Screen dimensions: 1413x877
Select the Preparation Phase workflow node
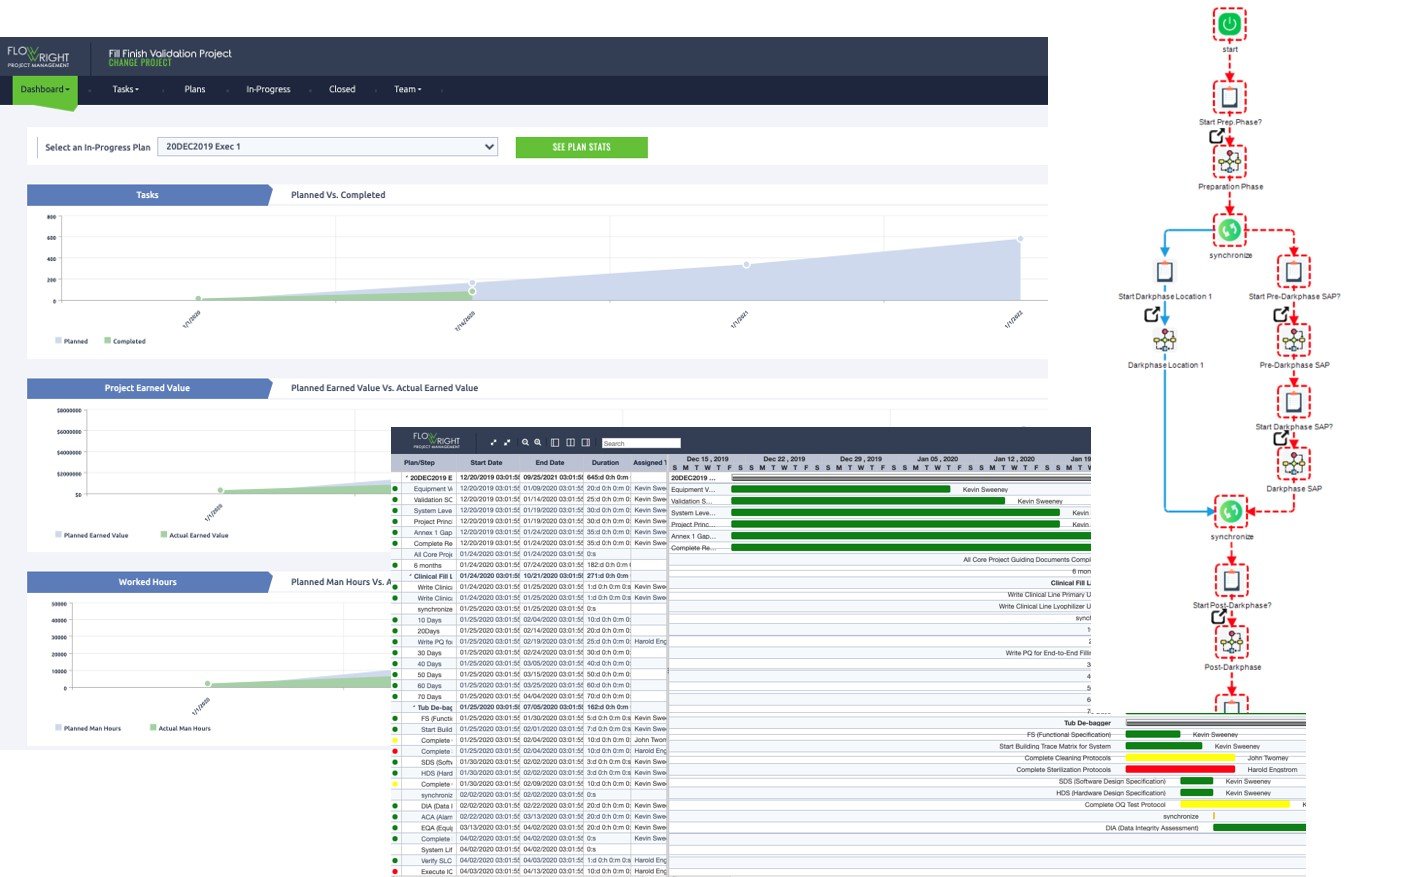1229,161
